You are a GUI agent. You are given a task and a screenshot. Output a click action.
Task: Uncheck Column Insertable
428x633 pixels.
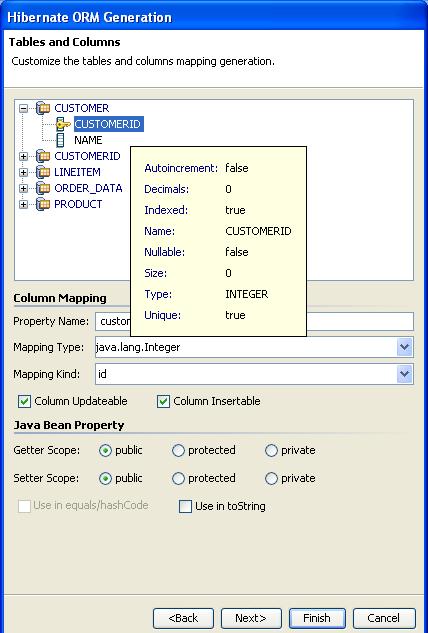[x=163, y=402]
